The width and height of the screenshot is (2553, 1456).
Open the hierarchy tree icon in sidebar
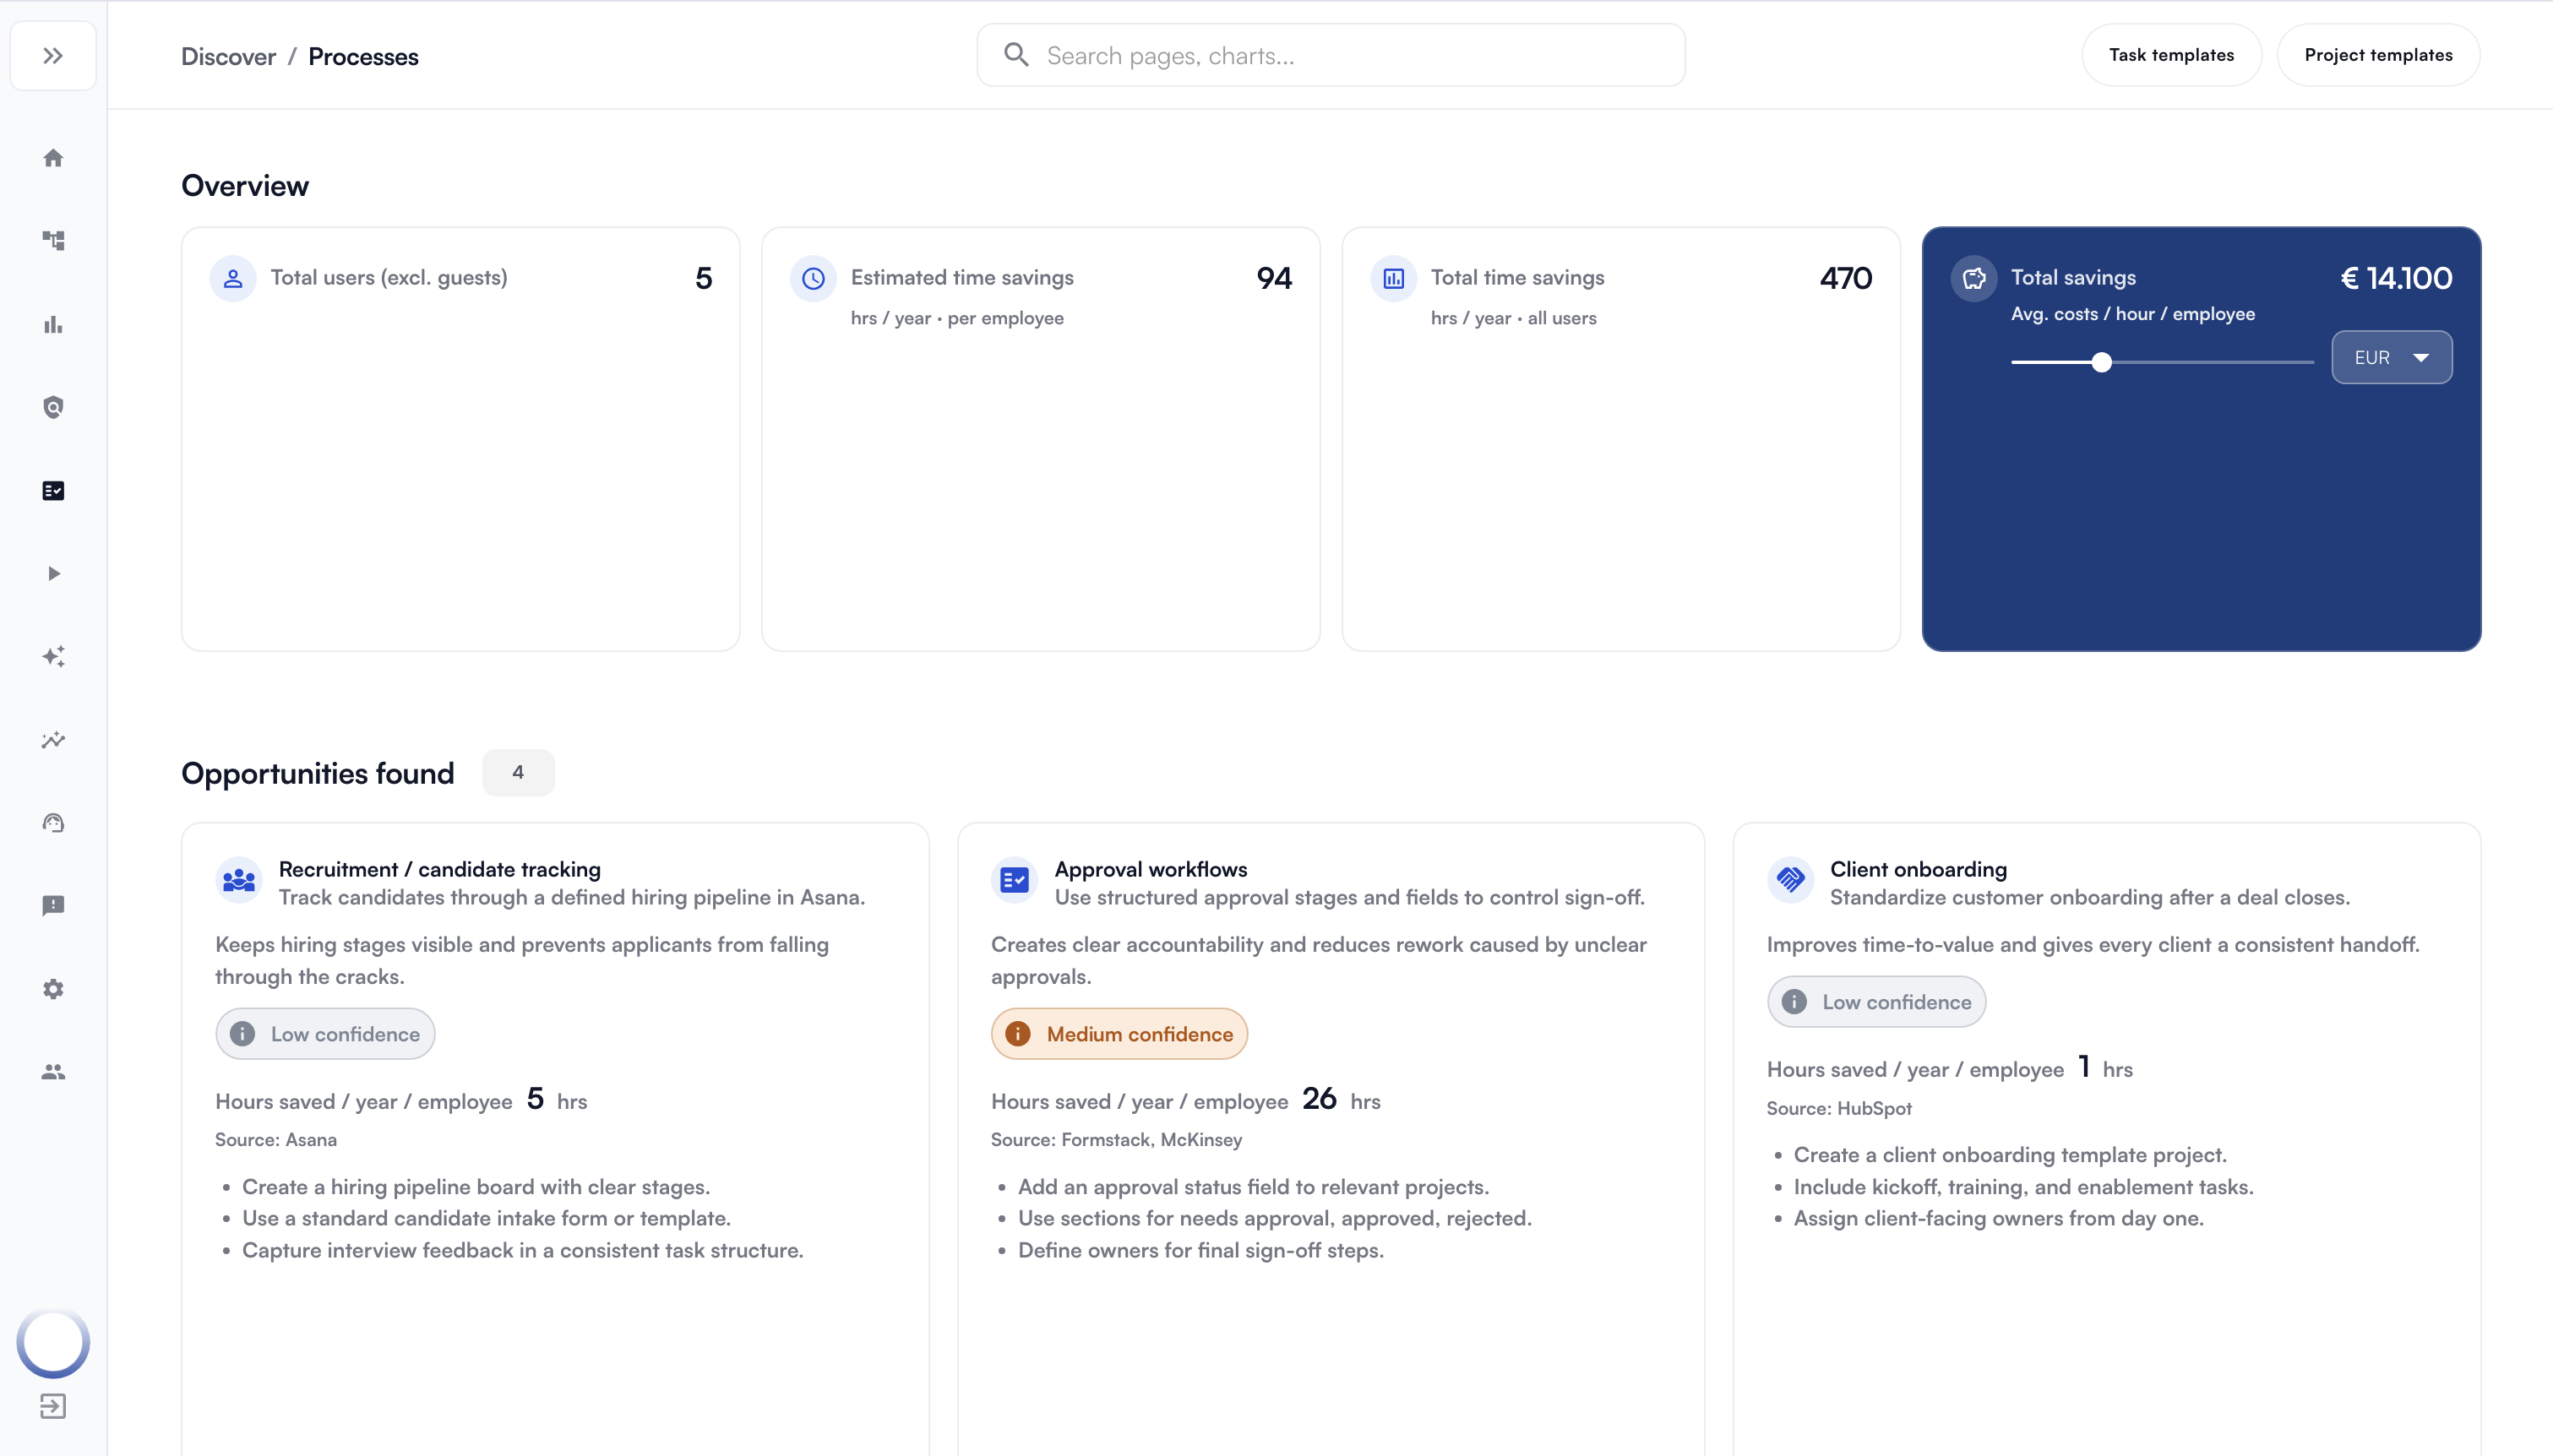53,240
